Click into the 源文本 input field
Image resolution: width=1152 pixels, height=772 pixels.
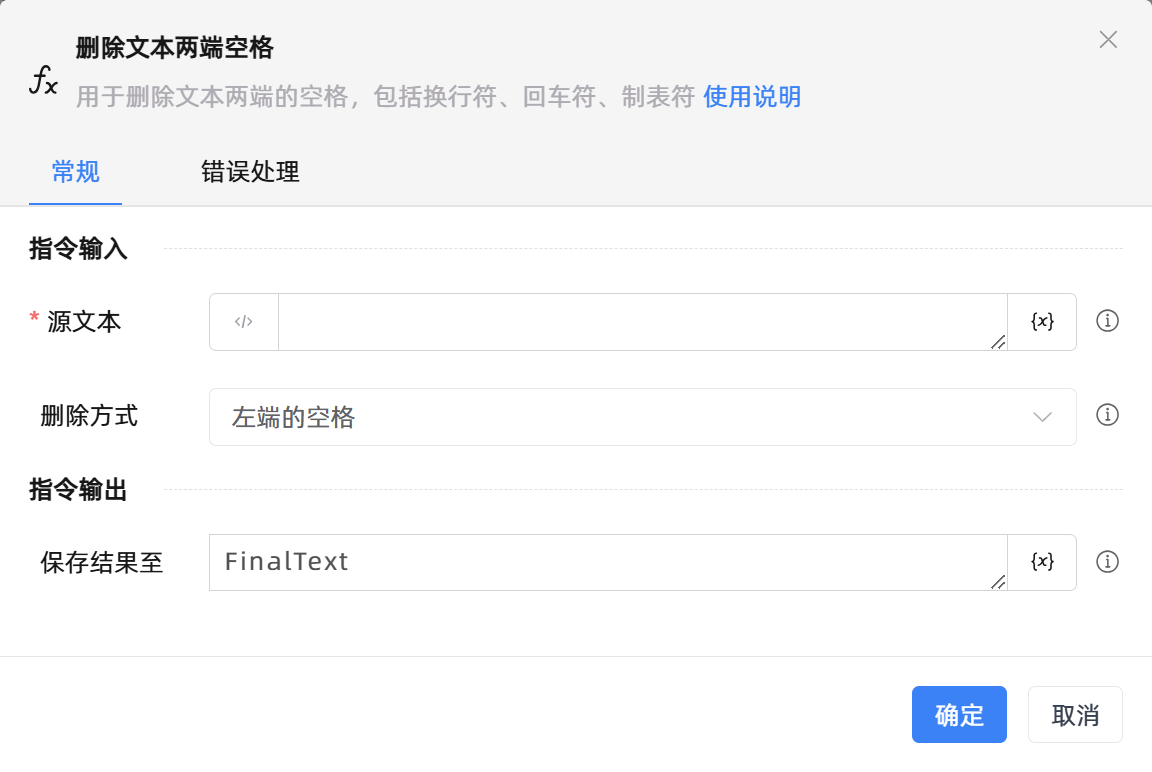coord(640,322)
